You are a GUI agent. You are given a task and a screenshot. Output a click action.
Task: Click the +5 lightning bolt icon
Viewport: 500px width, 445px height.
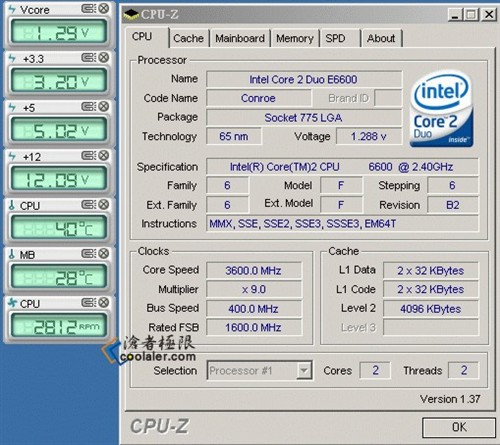pos(12,107)
